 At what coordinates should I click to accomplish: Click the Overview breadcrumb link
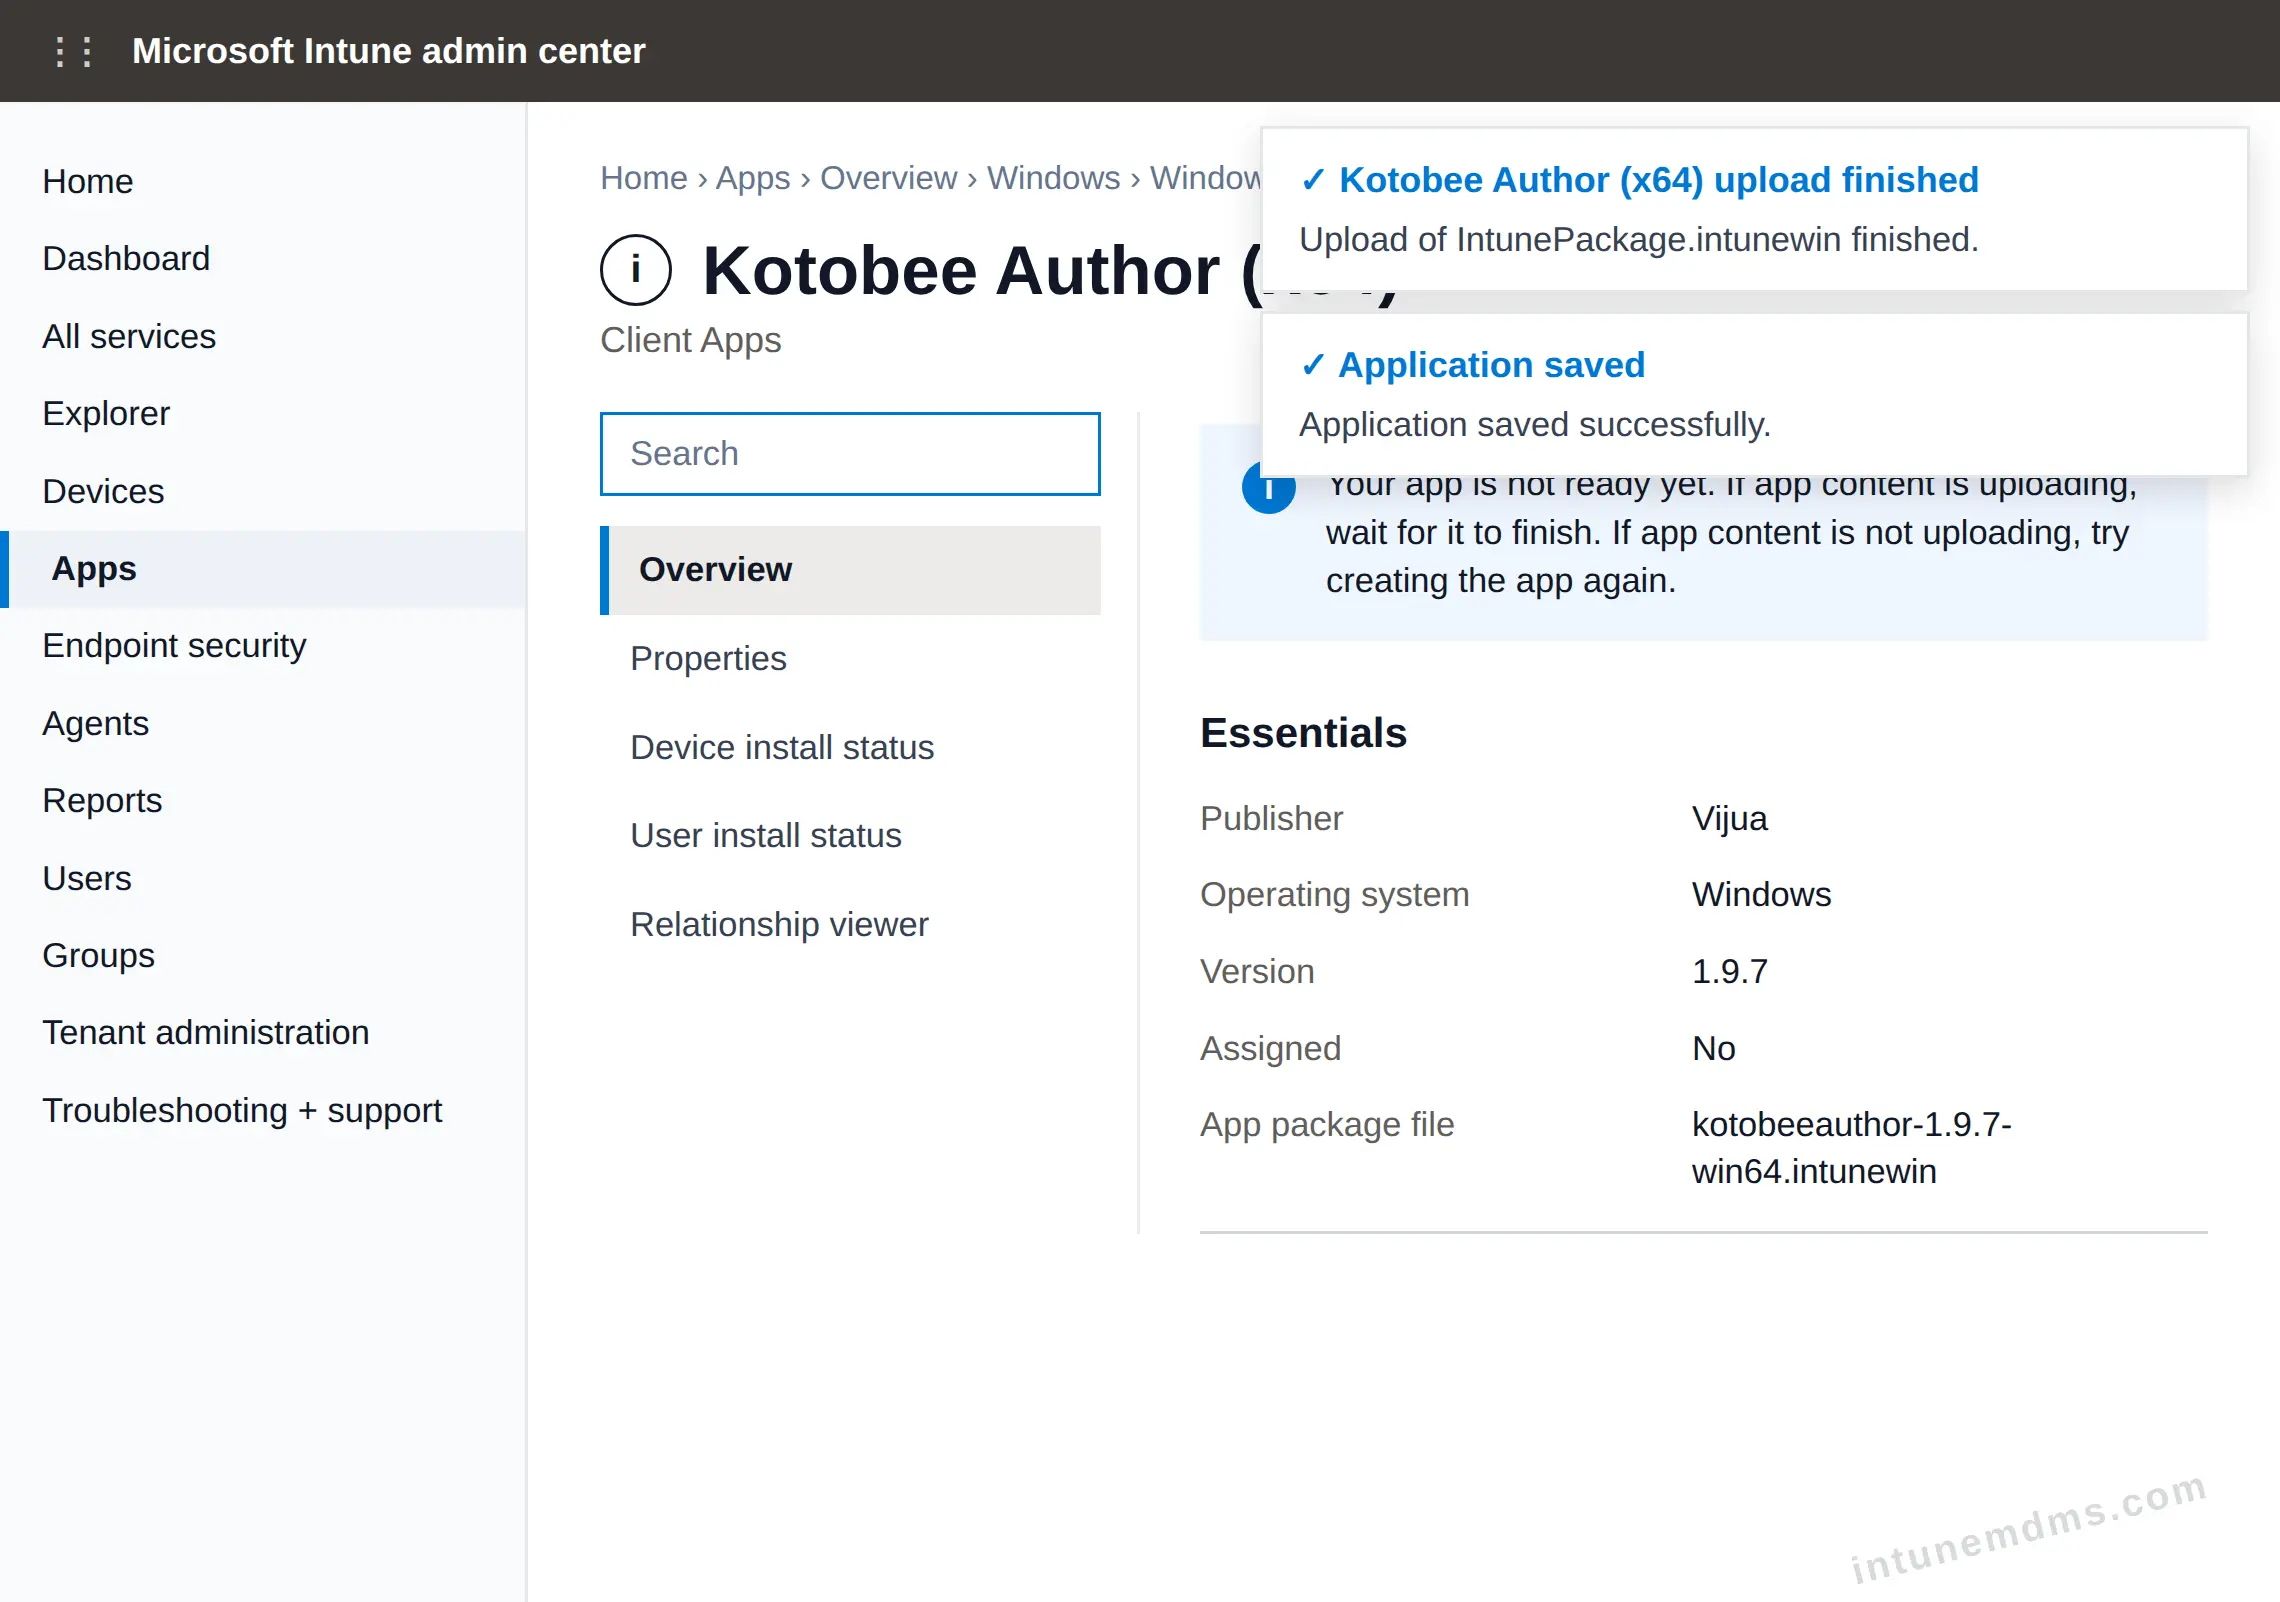(x=889, y=177)
